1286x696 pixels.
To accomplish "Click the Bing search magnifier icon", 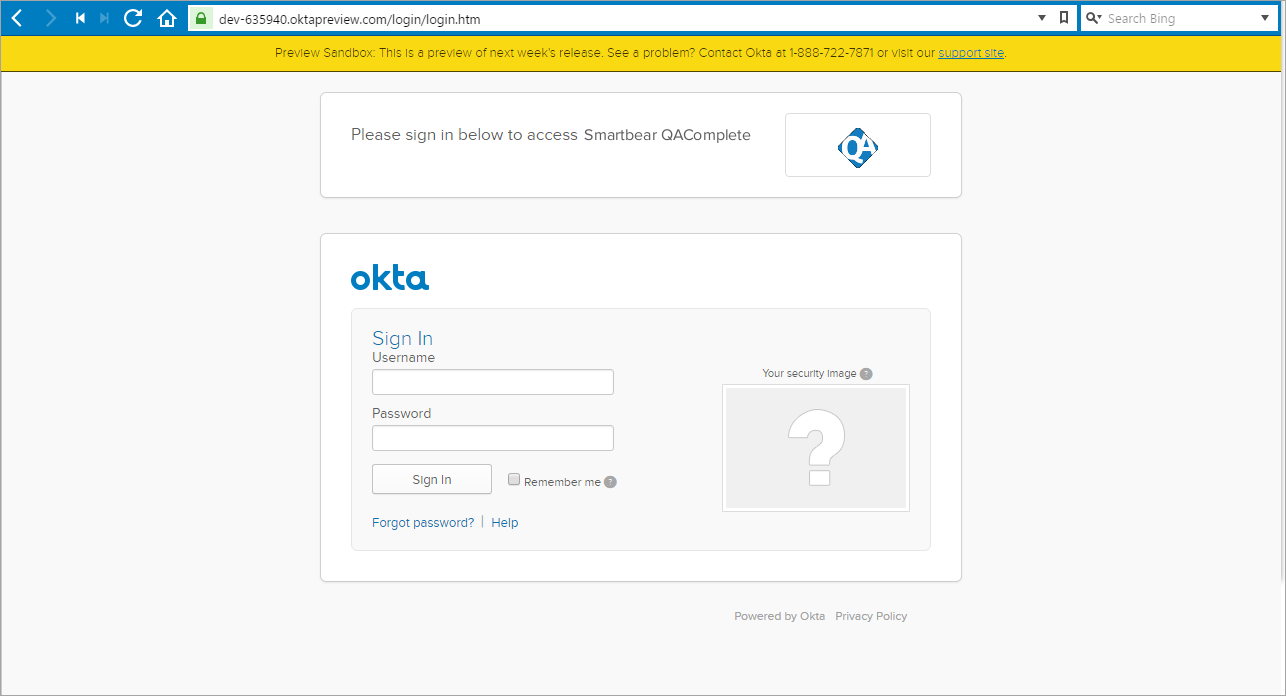I will (x=1093, y=17).
